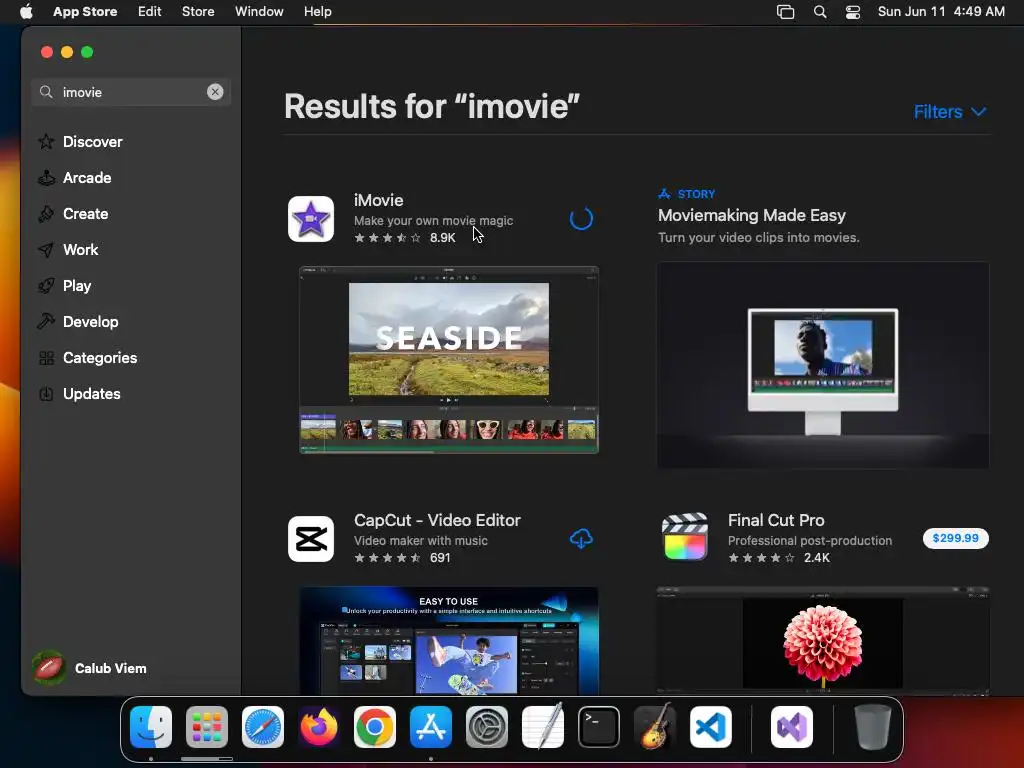This screenshot has width=1024, height=768.
Task: Open Launchpad from the Dock
Action: pyautogui.click(x=207, y=727)
